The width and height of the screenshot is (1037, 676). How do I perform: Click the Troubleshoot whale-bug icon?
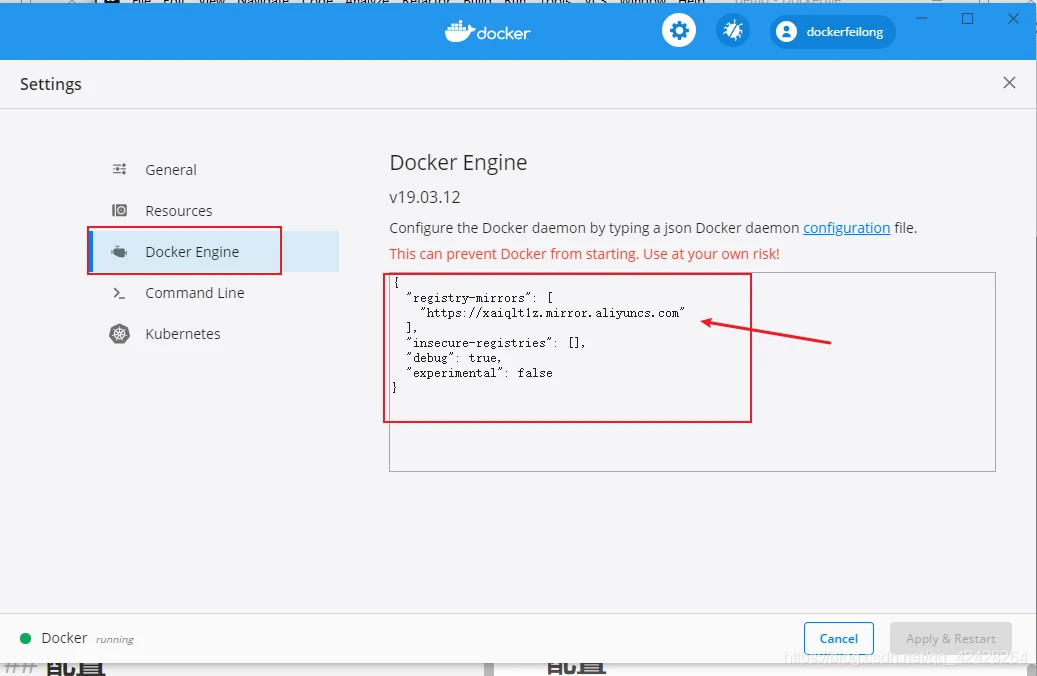point(733,30)
